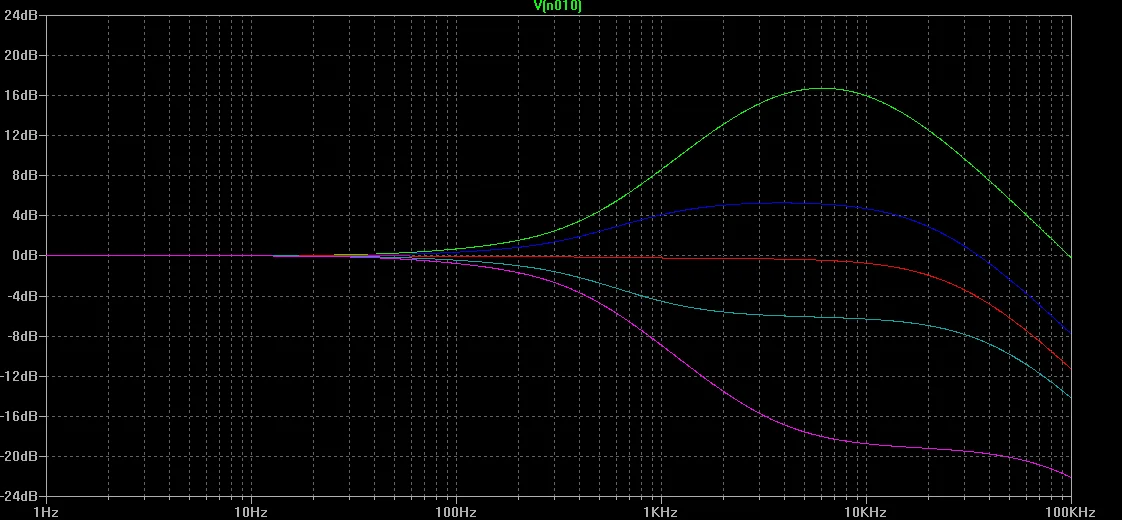The width and height of the screenshot is (1122, 520).
Task: Select the 10KHz frequency axis label
Action: [x=865, y=512]
